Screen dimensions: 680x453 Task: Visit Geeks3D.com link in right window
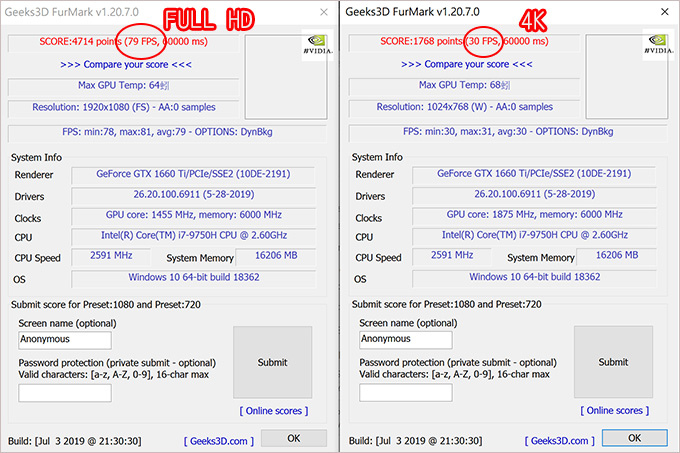[x=559, y=440]
